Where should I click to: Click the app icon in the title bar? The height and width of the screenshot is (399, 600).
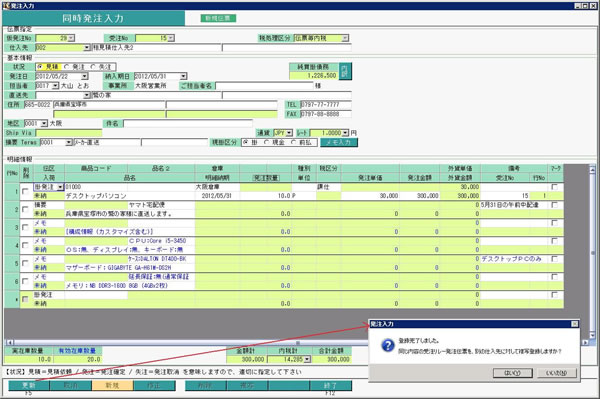6,5
